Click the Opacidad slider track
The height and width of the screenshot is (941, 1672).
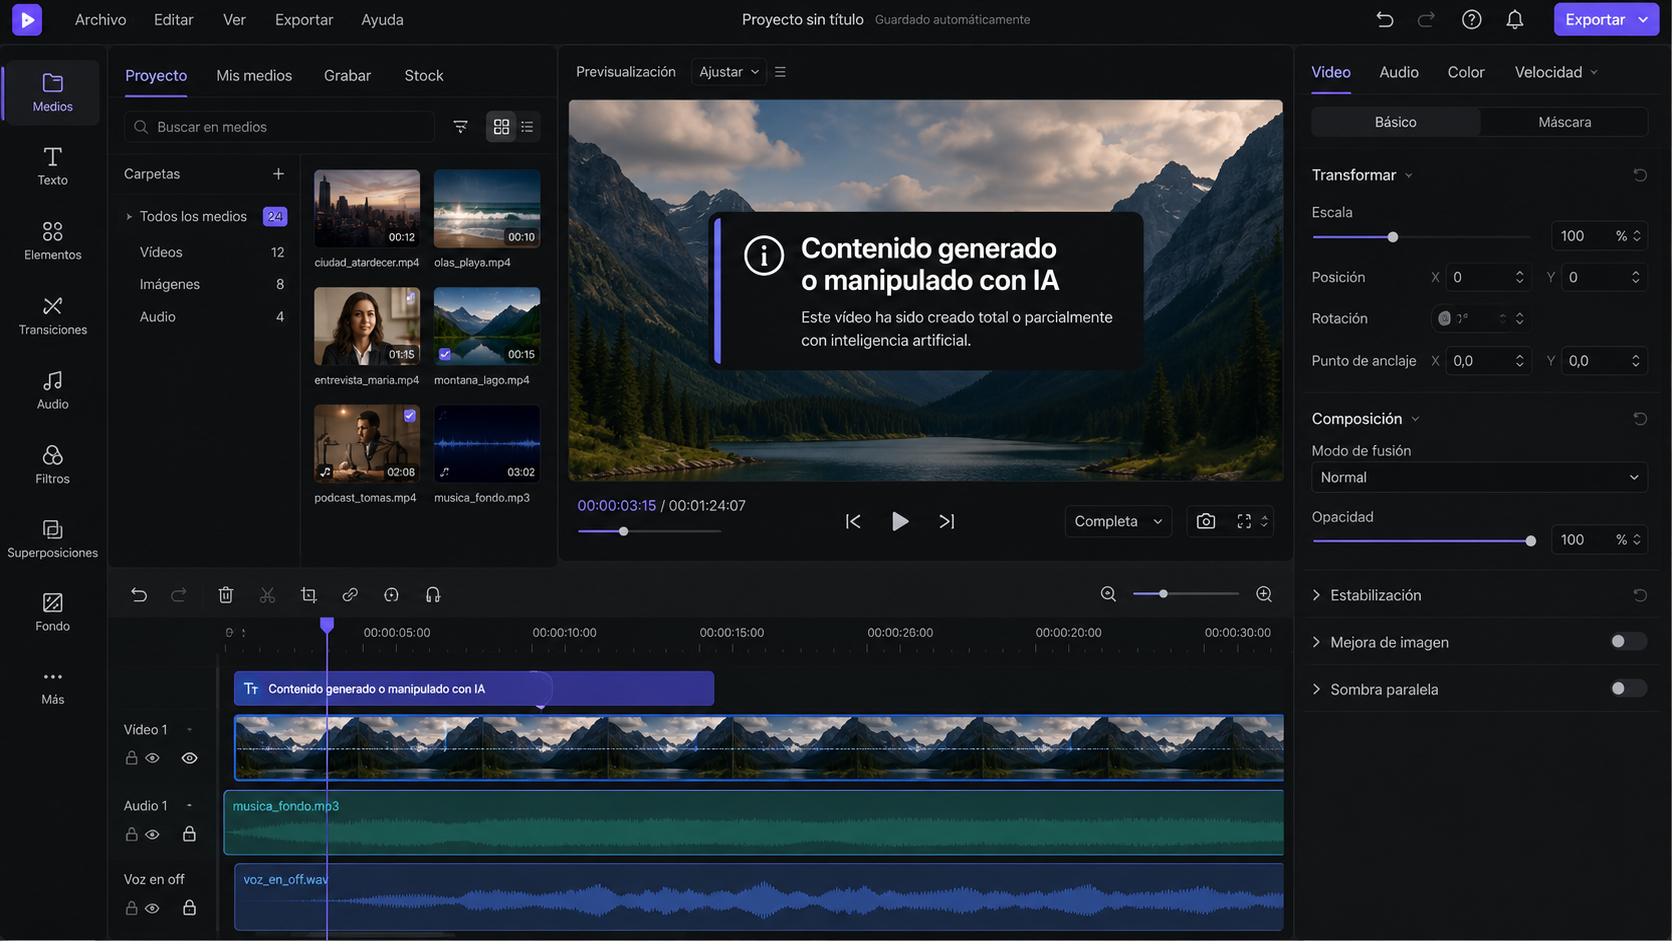pos(1420,541)
